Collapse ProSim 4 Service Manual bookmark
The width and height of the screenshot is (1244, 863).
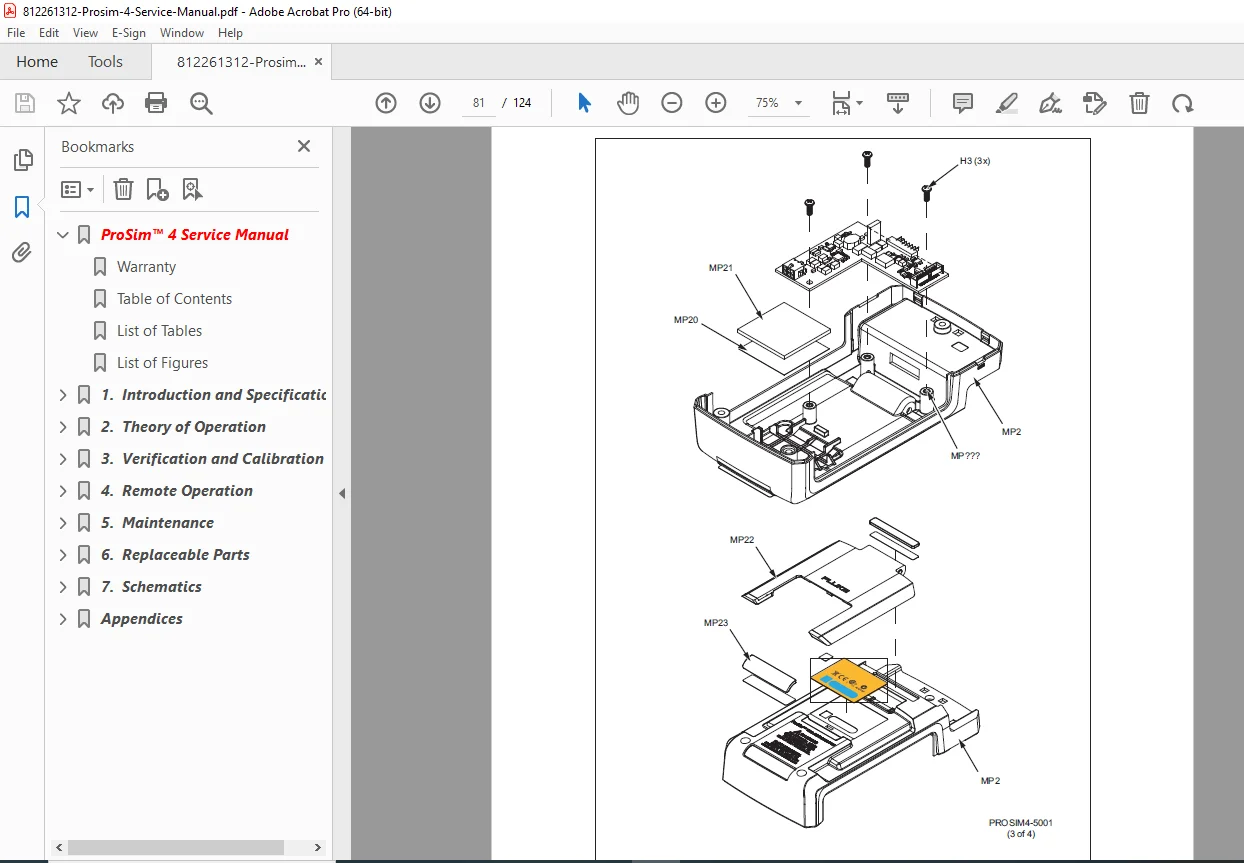tap(63, 235)
